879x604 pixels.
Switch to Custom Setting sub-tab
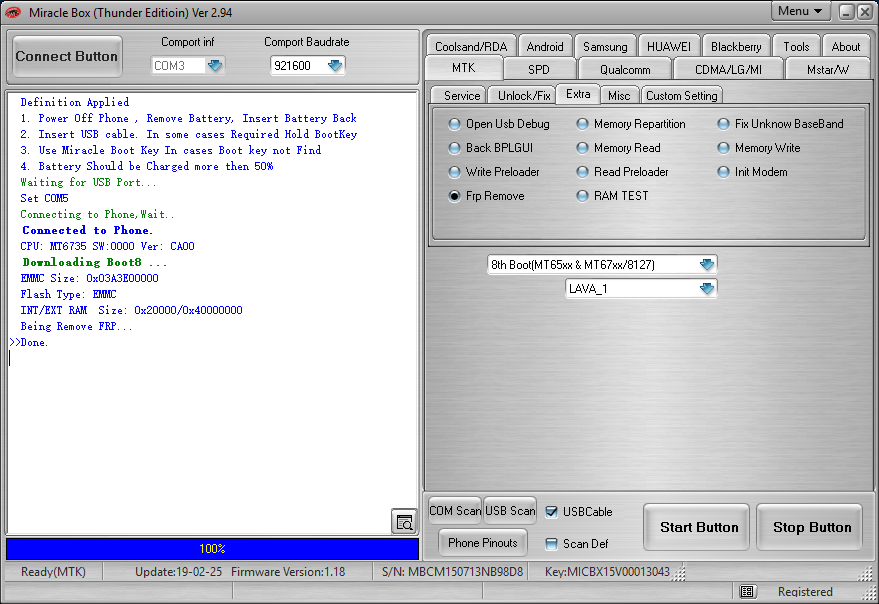pyautogui.click(x=682, y=96)
